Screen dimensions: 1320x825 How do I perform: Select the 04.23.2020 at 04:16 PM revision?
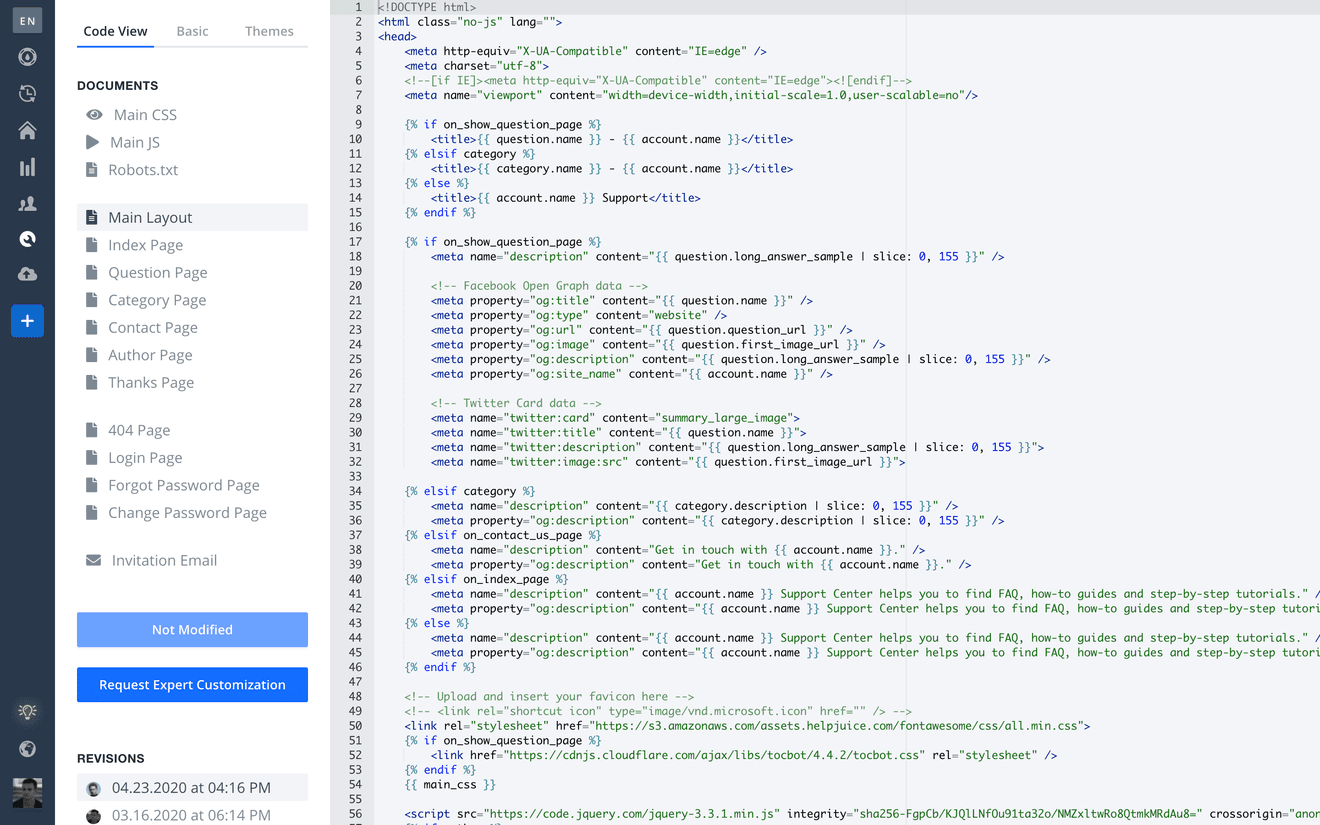(191, 788)
